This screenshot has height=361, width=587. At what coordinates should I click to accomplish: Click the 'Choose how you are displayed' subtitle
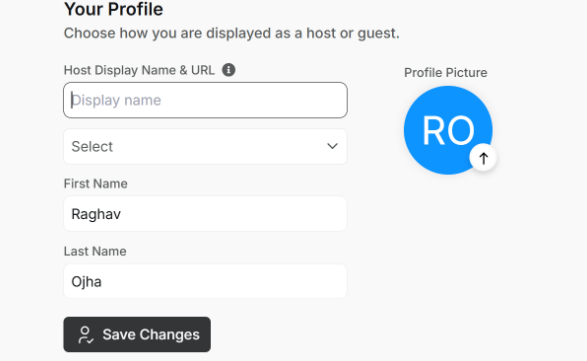pos(231,33)
